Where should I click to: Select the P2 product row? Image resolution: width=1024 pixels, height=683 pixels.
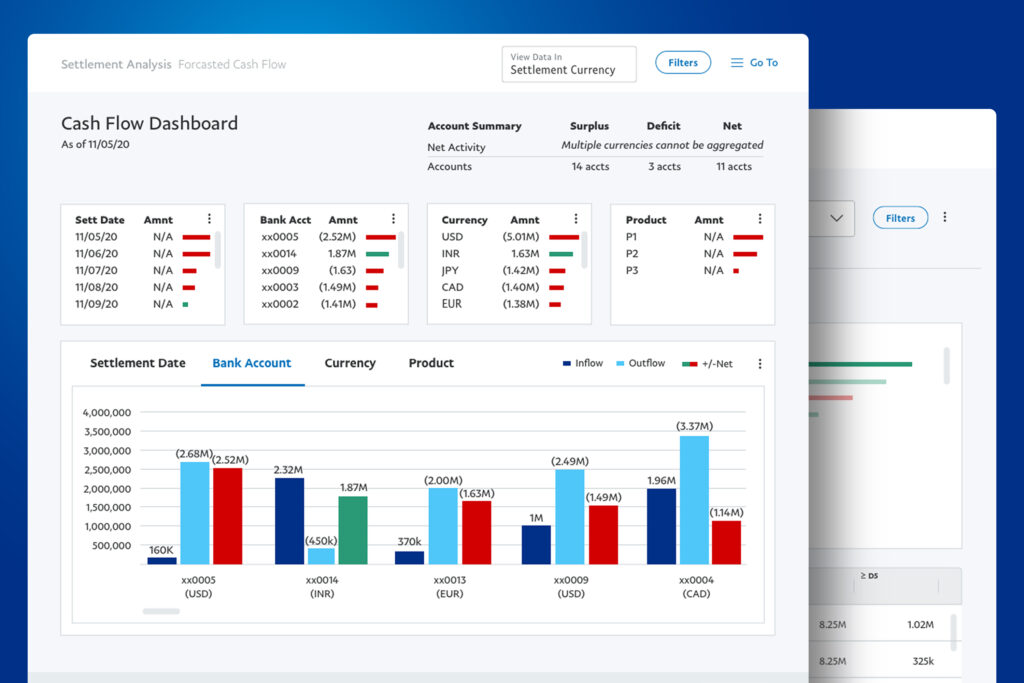694,253
